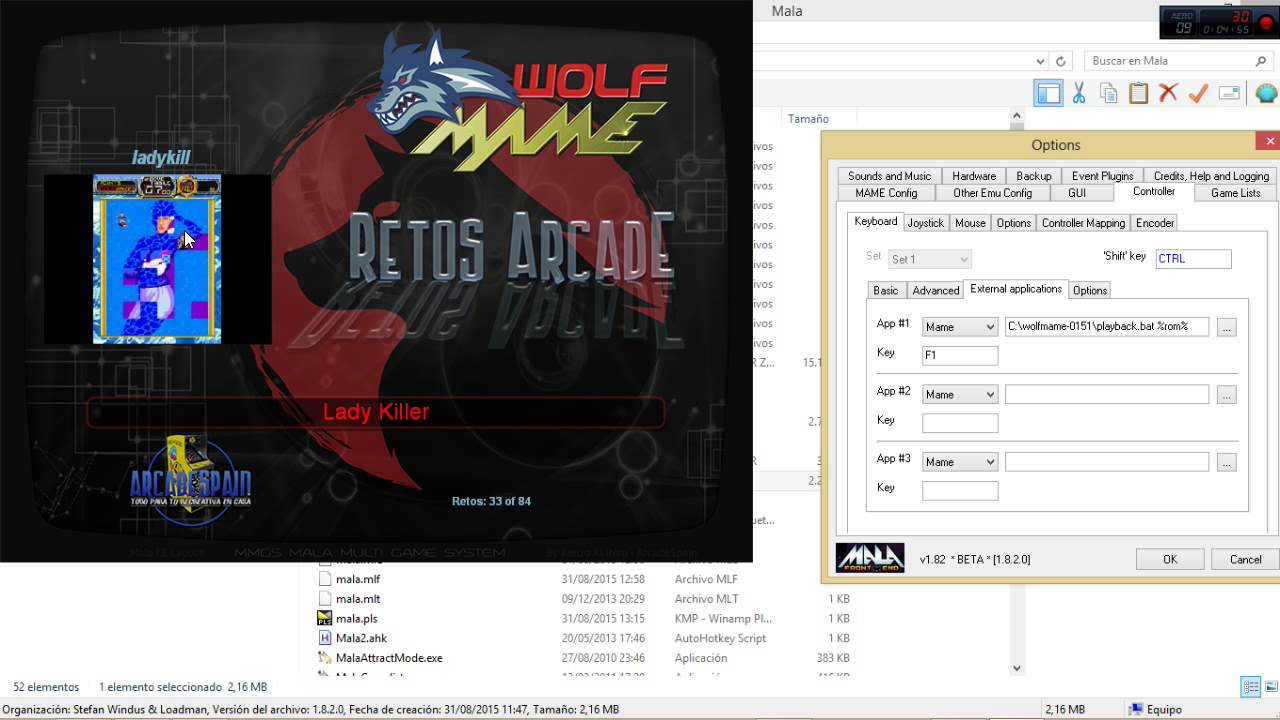This screenshot has height=720, width=1280.
Task: Click the mala.mlt file icon
Action: point(324,599)
